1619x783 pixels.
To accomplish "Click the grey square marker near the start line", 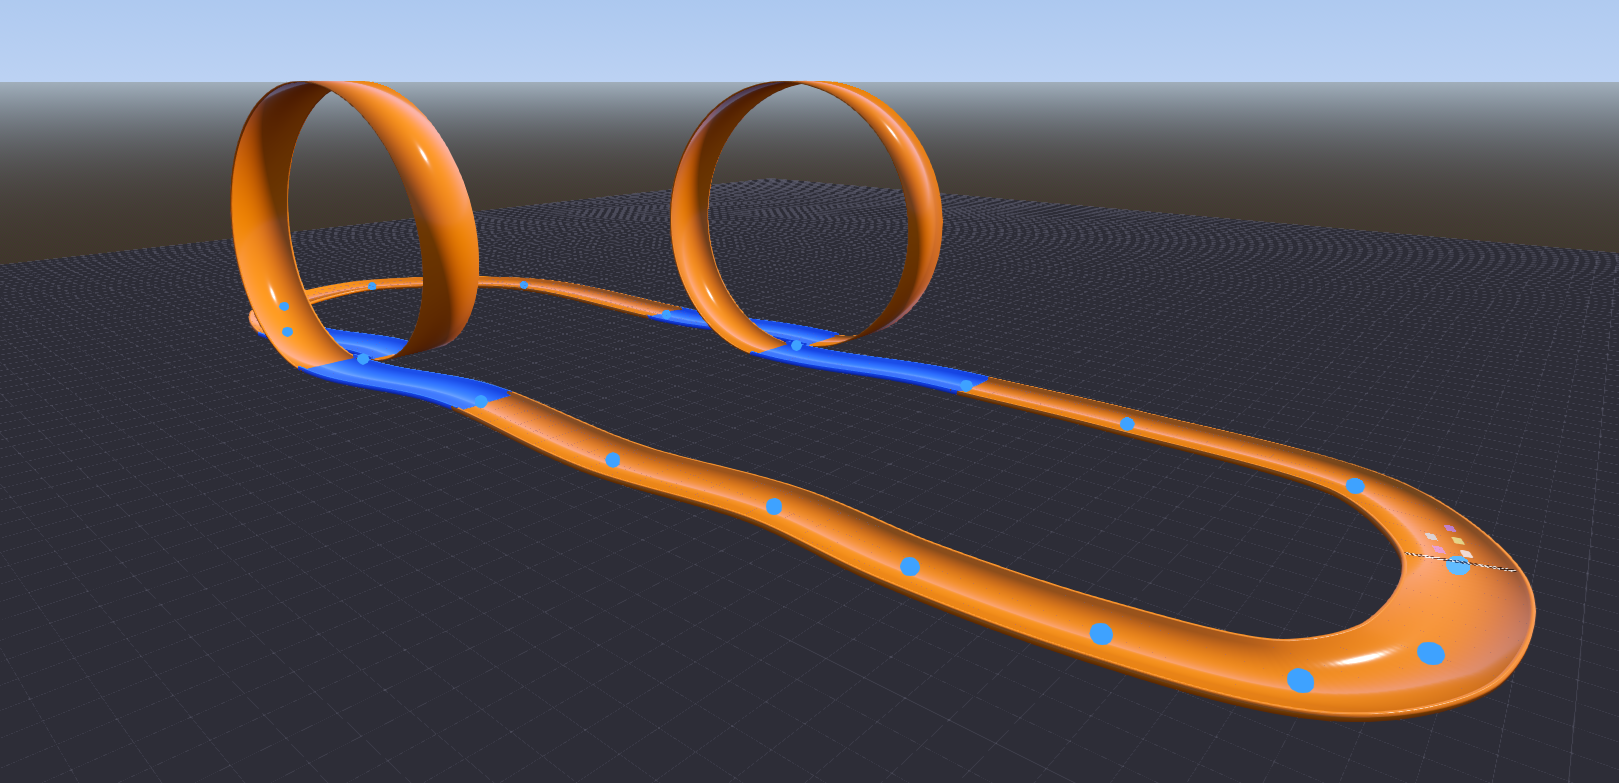I will point(1431,536).
